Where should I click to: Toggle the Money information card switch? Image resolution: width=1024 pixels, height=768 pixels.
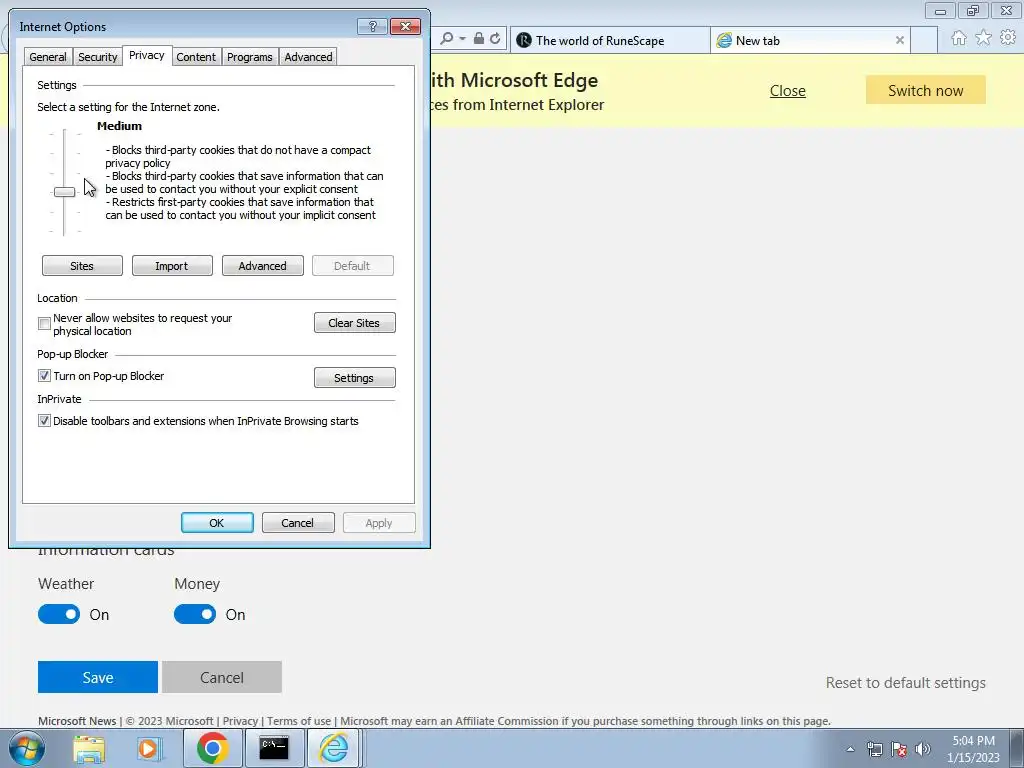pos(195,614)
